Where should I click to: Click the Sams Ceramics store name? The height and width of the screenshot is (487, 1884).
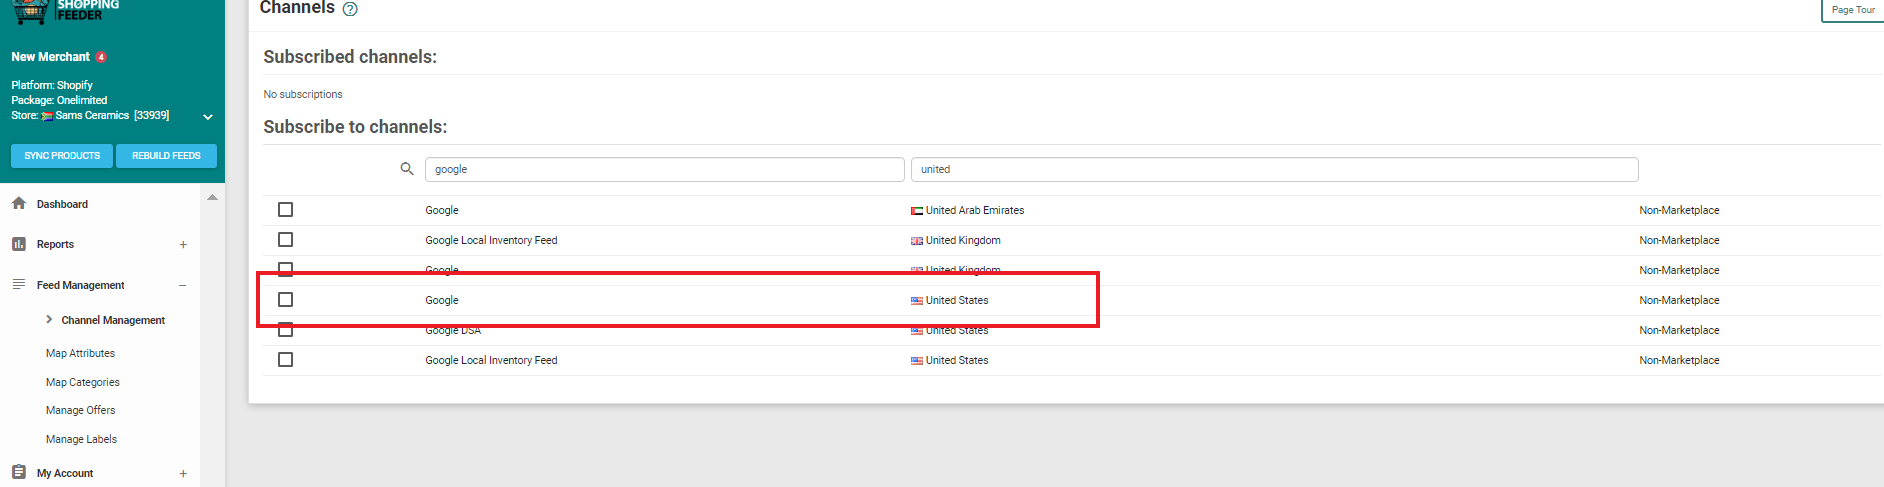coord(92,115)
